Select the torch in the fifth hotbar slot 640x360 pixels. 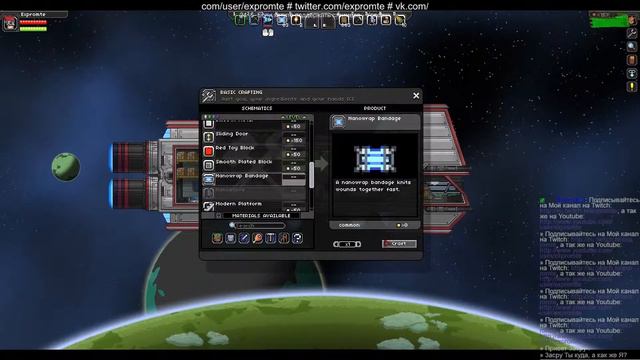pyautogui.click(x=296, y=20)
